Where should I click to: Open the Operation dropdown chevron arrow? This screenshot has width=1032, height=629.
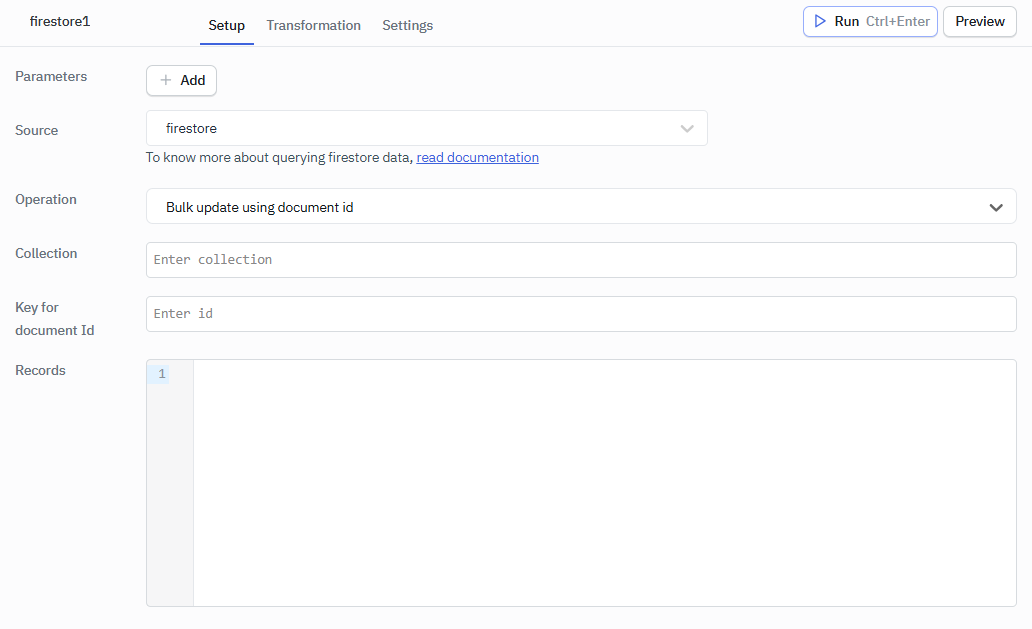[996, 207]
